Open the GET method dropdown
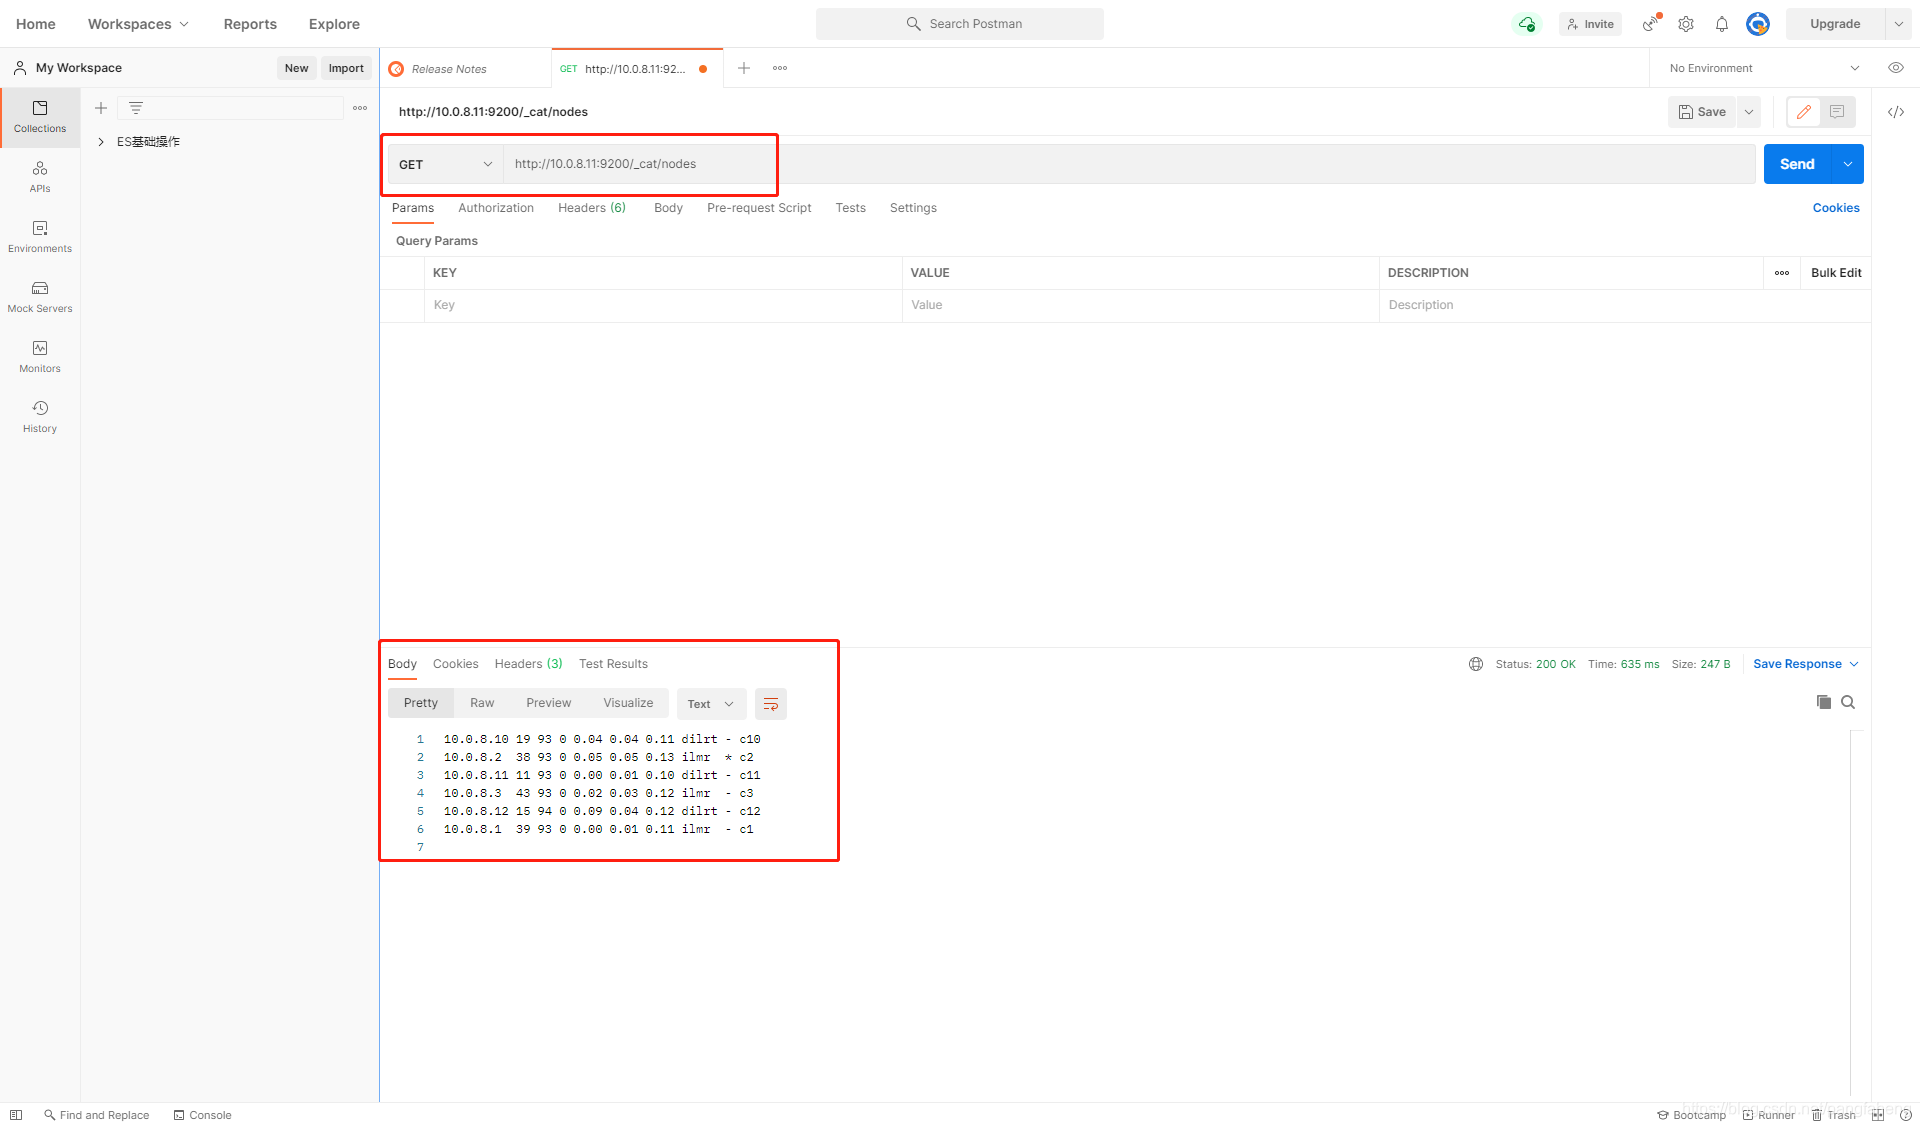 point(445,164)
